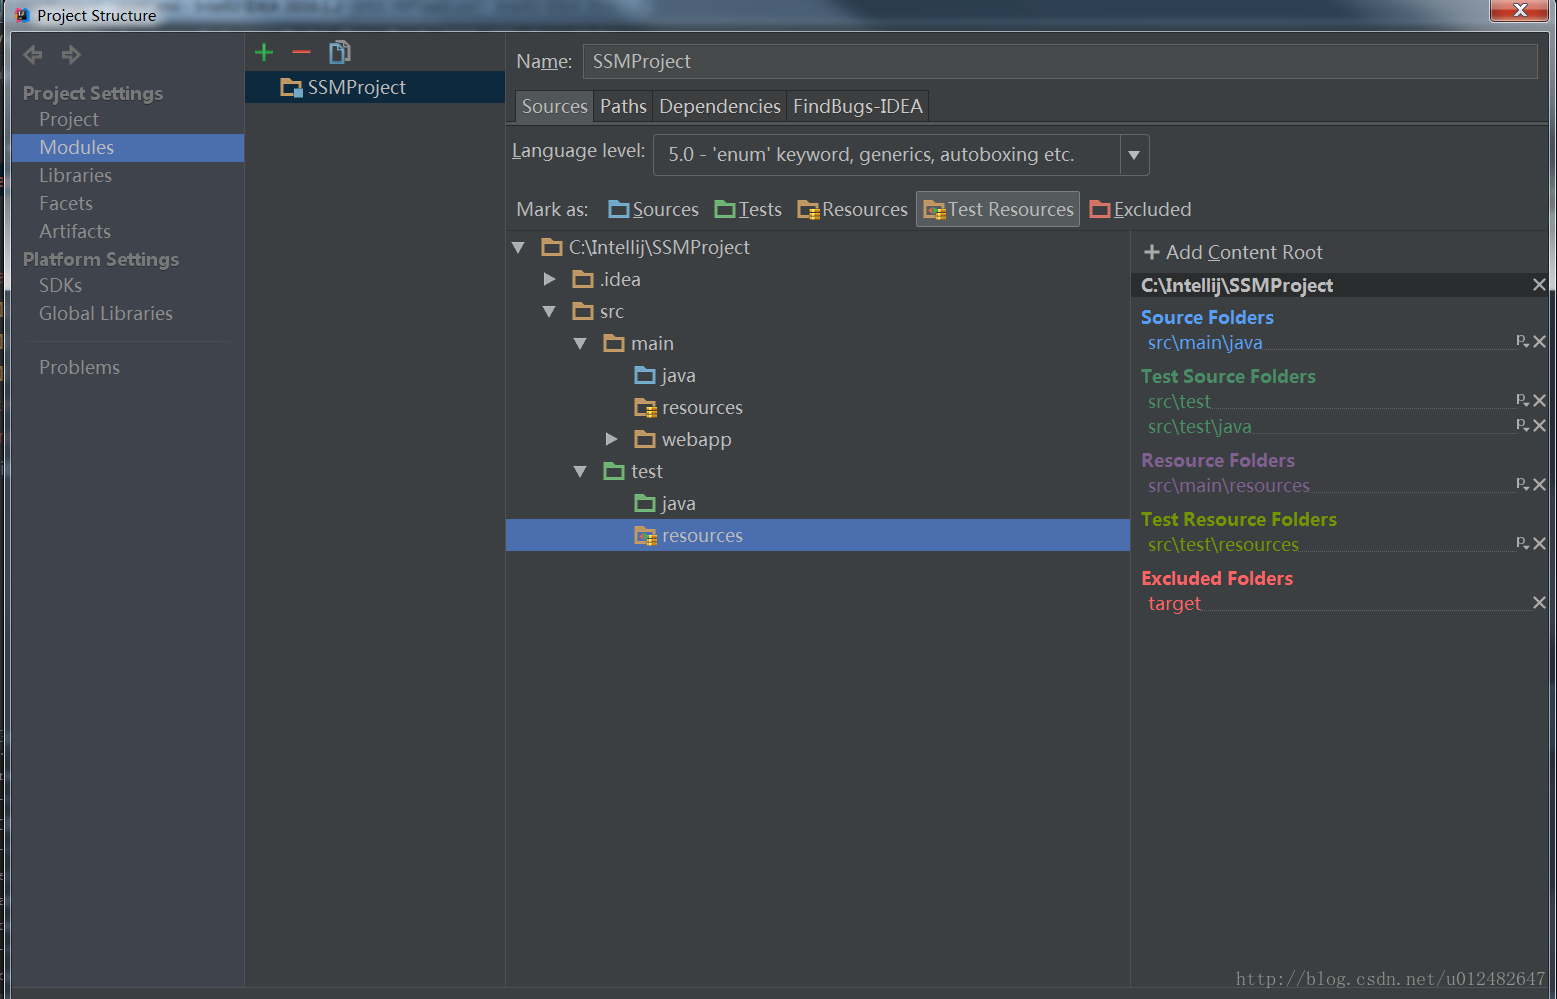The height and width of the screenshot is (999, 1557).
Task: Open Modules settings page
Action: point(128,147)
